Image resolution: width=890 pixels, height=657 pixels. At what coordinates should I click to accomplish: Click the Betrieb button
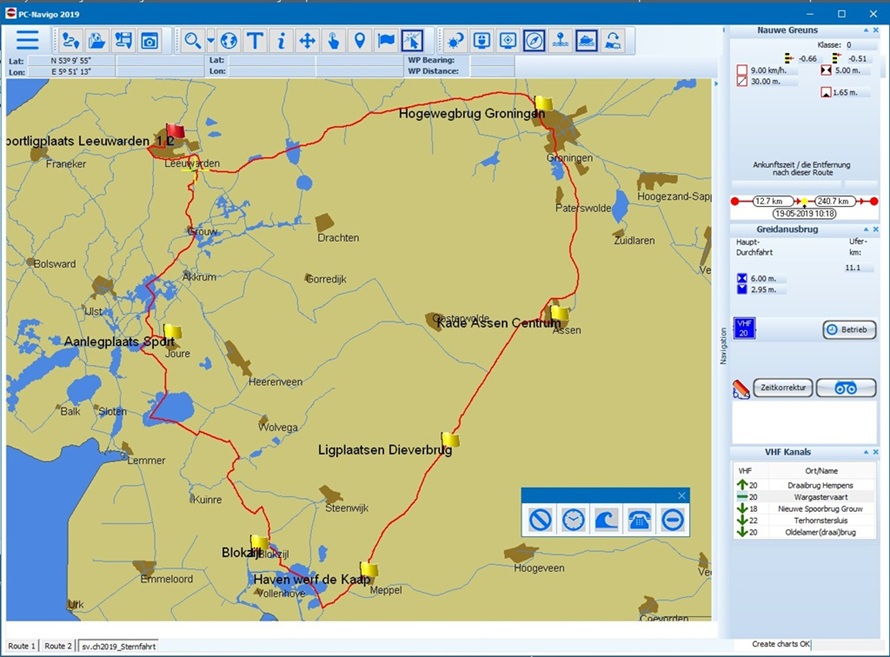pos(849,330)
